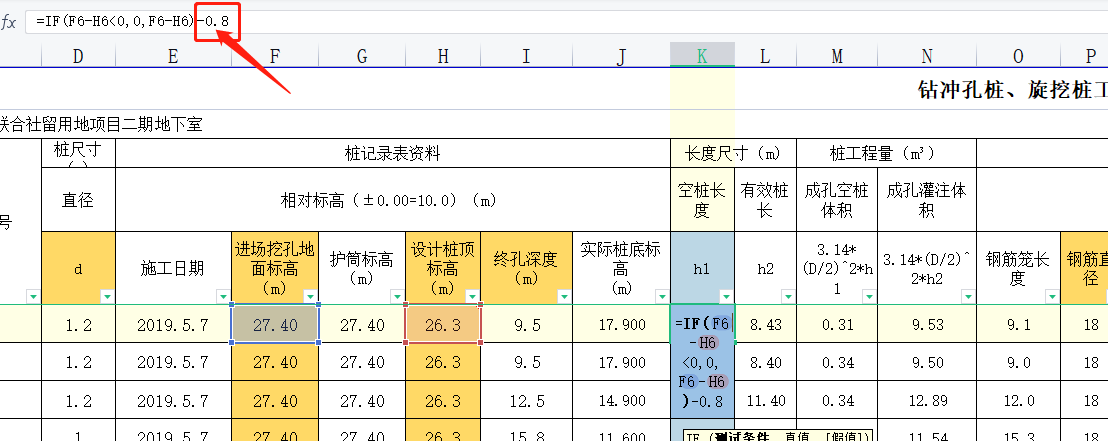Image resolution: width=1108 pixels, height=441 pixels.
Task: Select the cell with value 14.900
Action: 620,401
